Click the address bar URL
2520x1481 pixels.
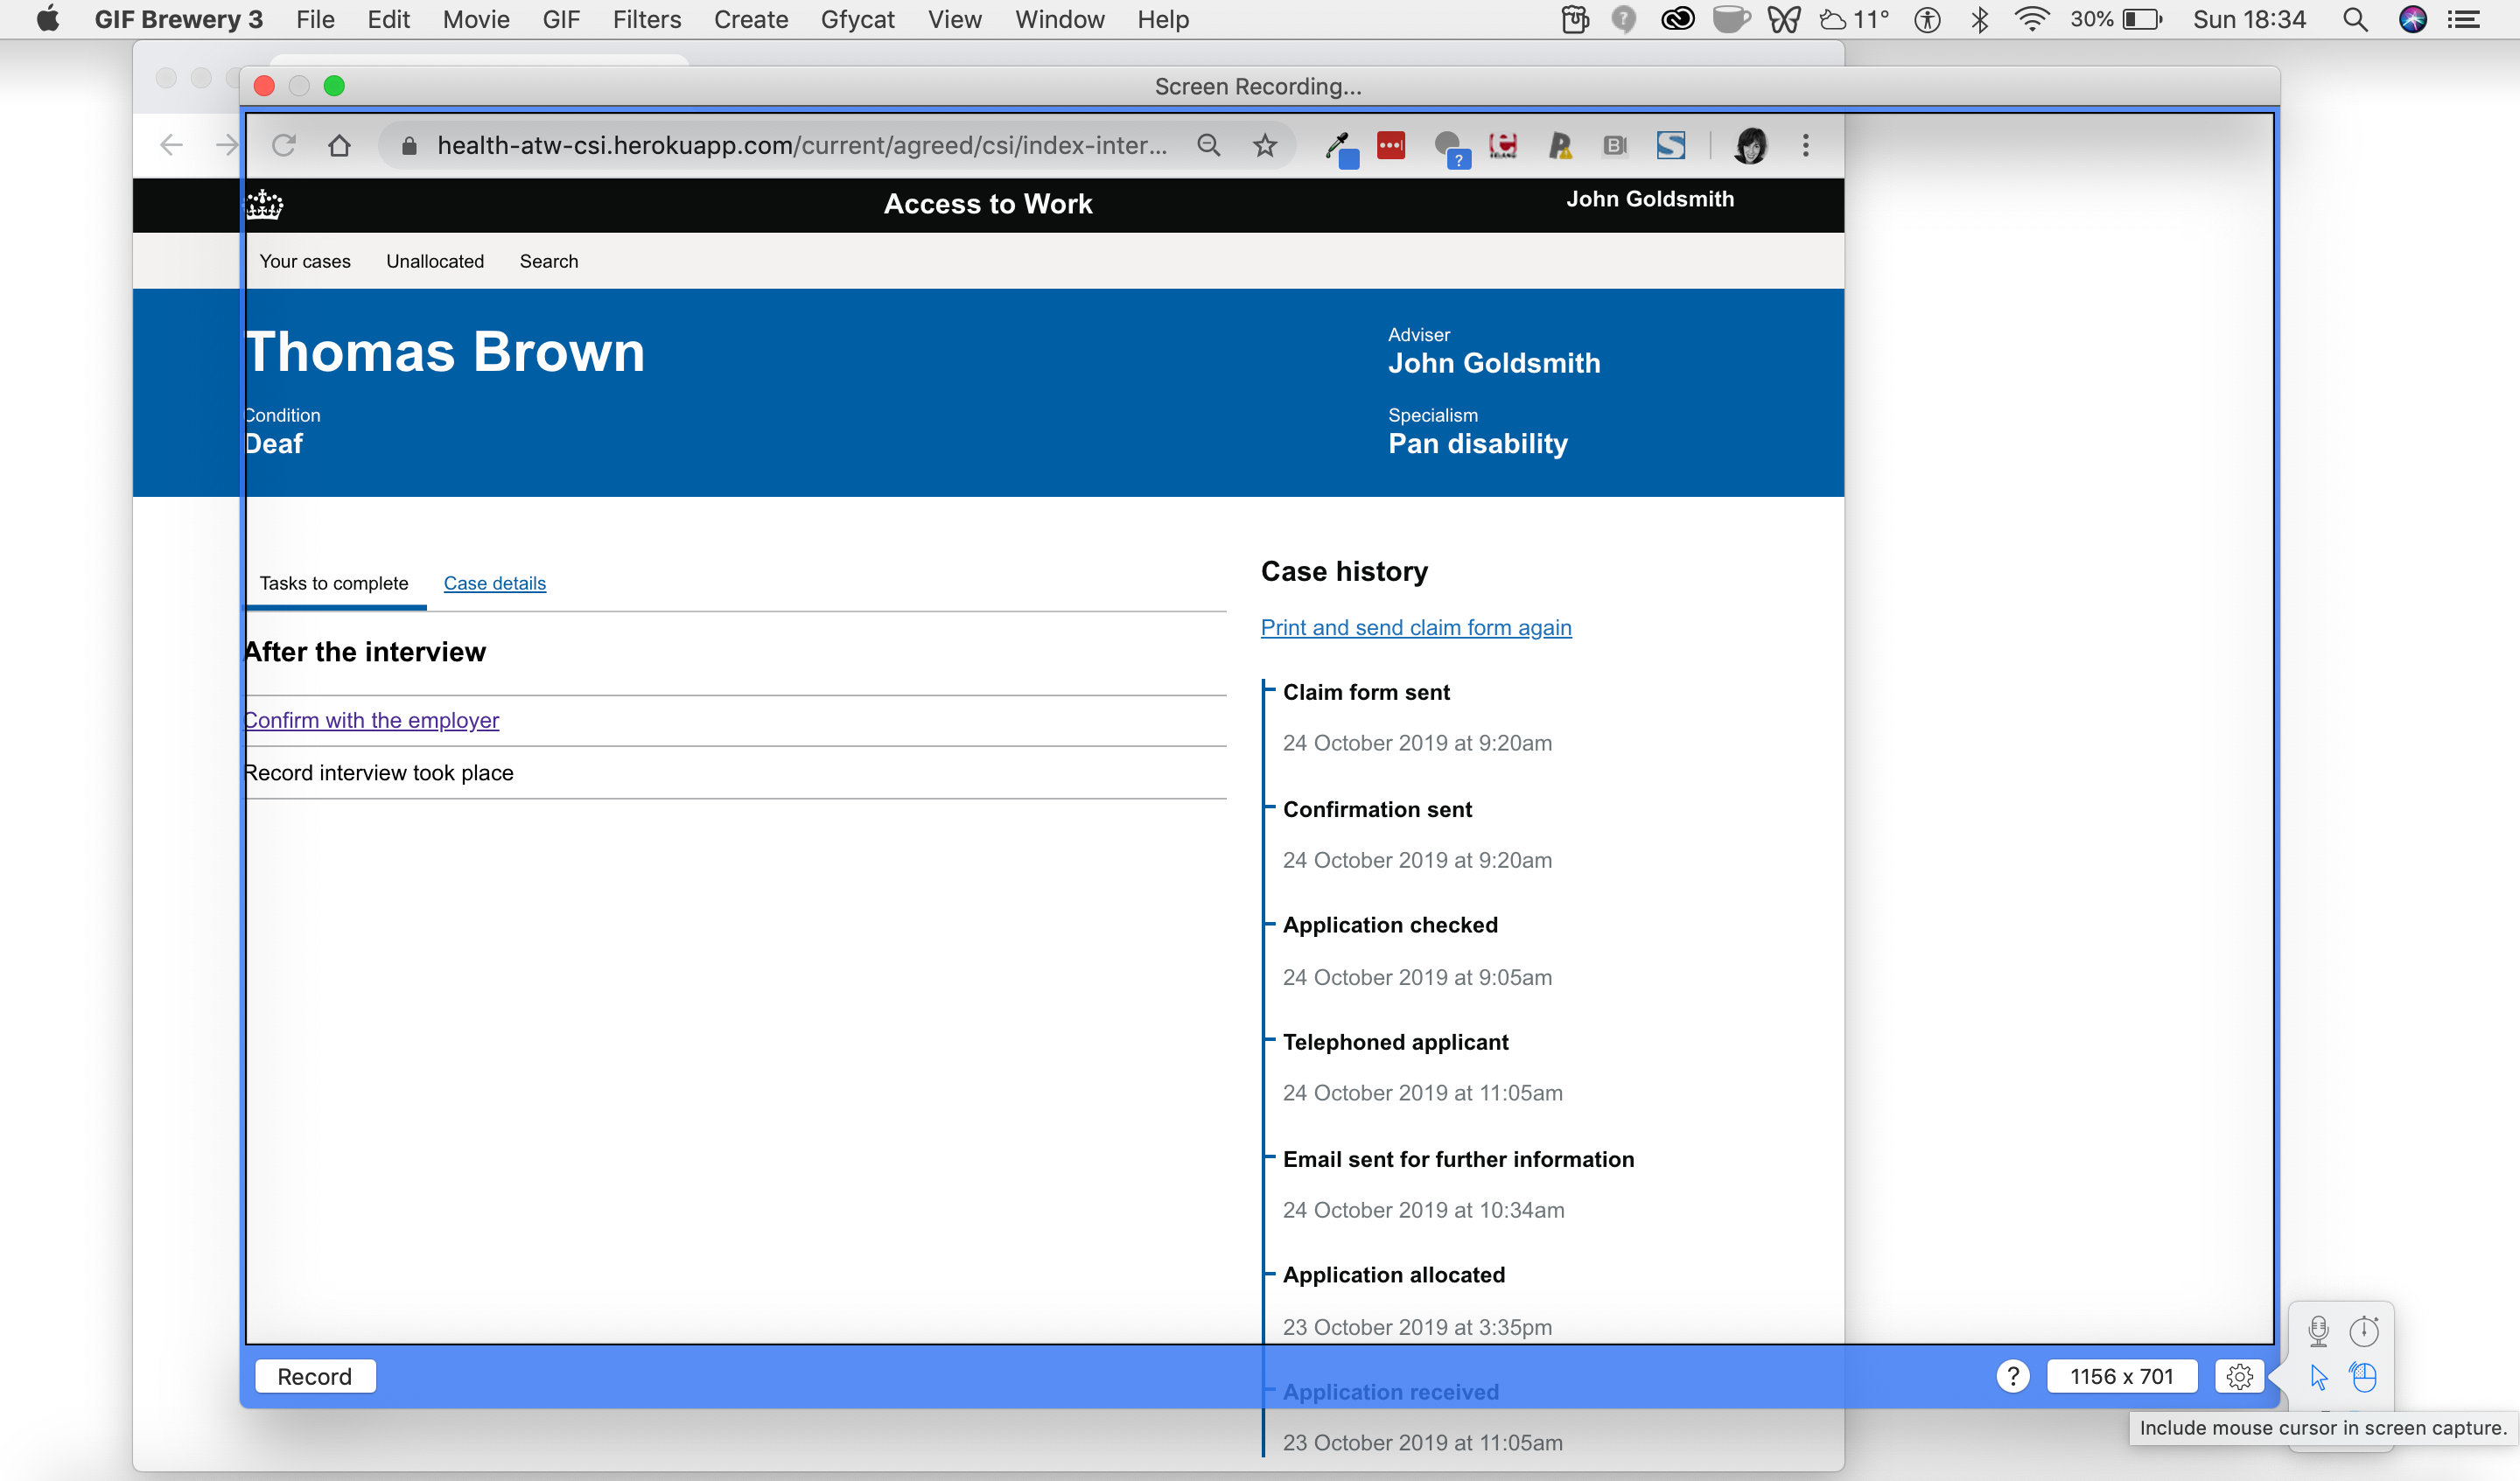click(802, 145)
